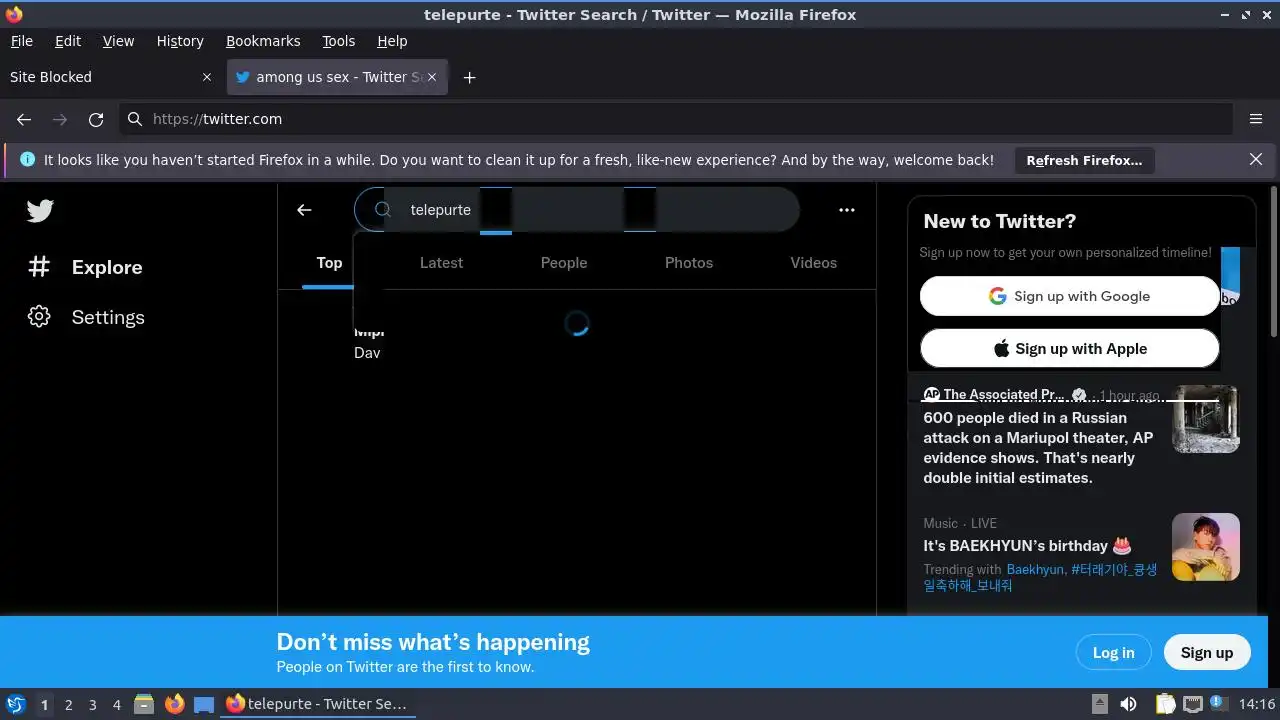
Task: Open the History menu
Action: coord(180,41)
